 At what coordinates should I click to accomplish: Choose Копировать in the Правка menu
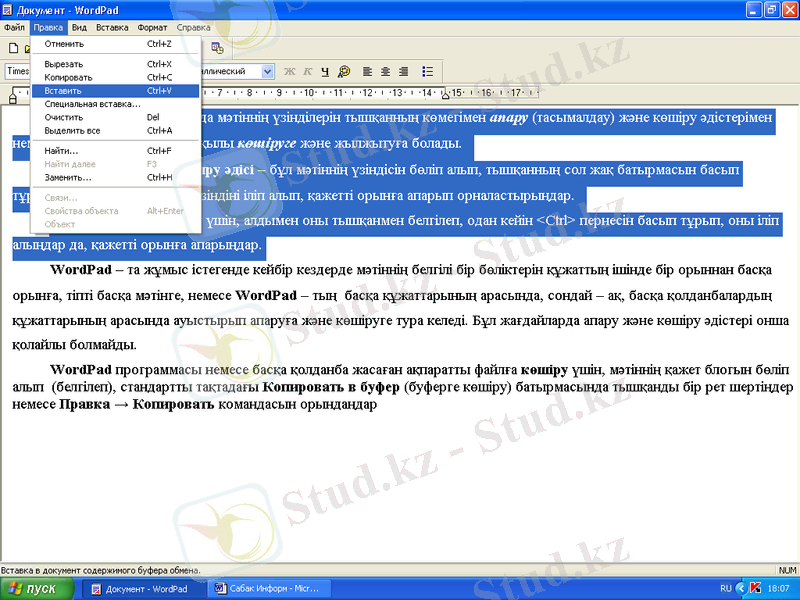pos(68,77)
